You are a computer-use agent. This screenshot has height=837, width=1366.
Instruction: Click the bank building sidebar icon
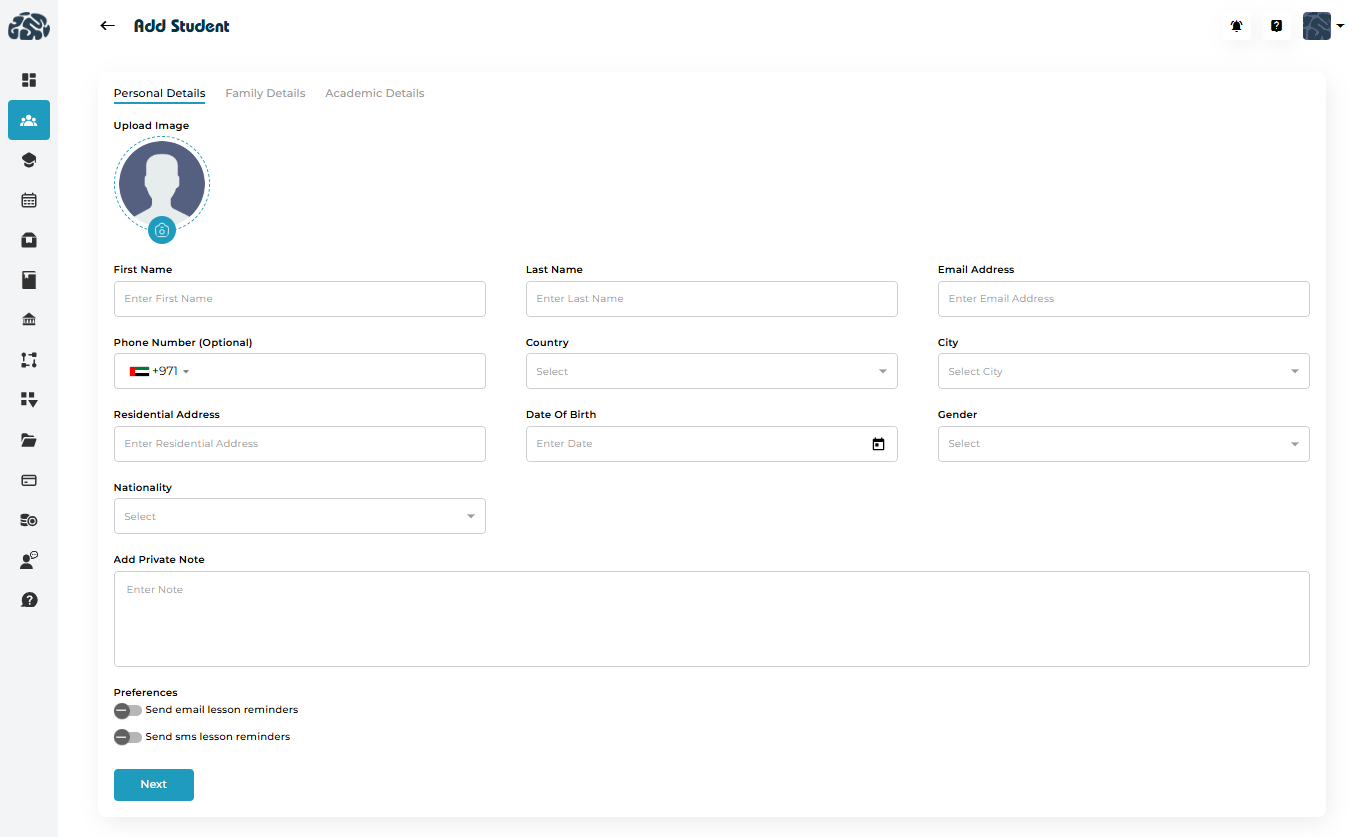pyautogui.click(x=29, y=320)
